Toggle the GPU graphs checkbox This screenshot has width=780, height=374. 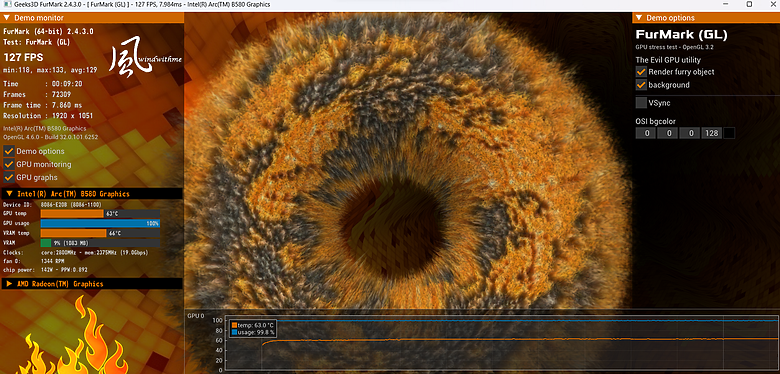pyautogui.click(x=8, y=177)
